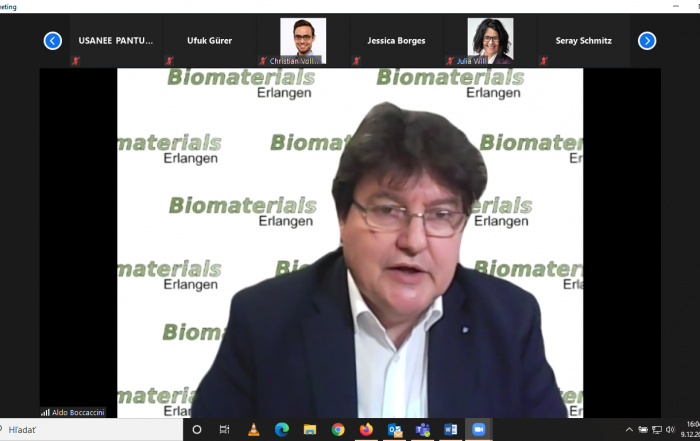700x441 pixels.
Task: Select Seray Schmitz participant tile
Action: [x=583, y=41]
